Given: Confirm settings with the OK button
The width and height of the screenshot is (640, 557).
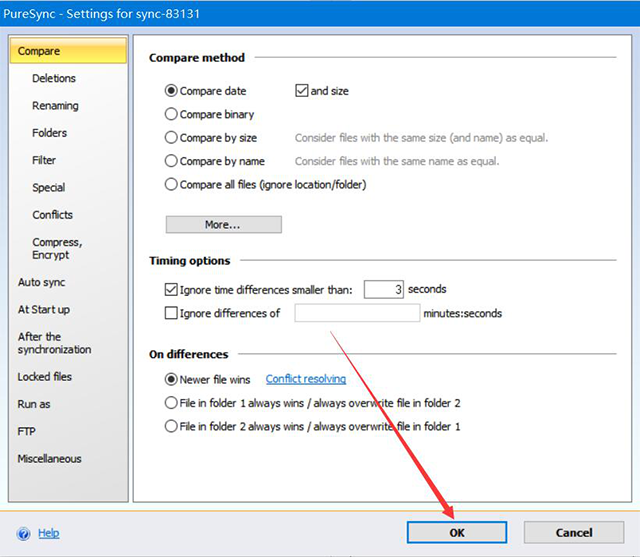Looking at the screenshot, I should coord(457,533).
